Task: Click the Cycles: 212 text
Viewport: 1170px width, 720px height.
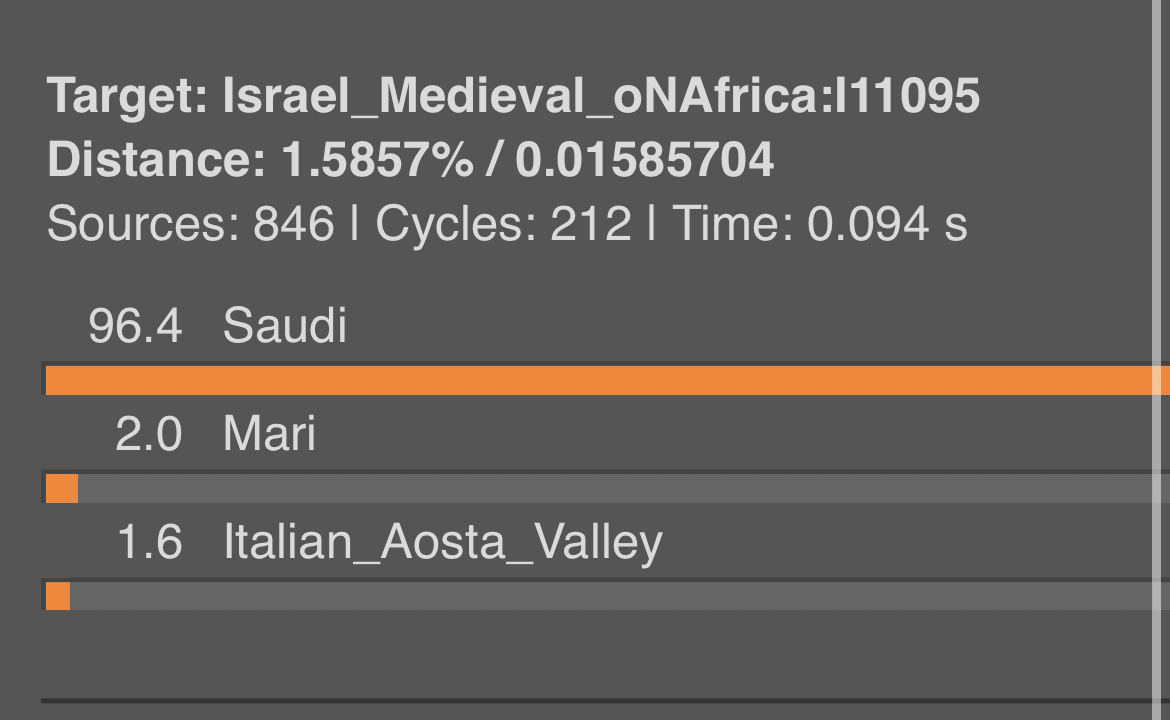Action: tap(504, 223)
